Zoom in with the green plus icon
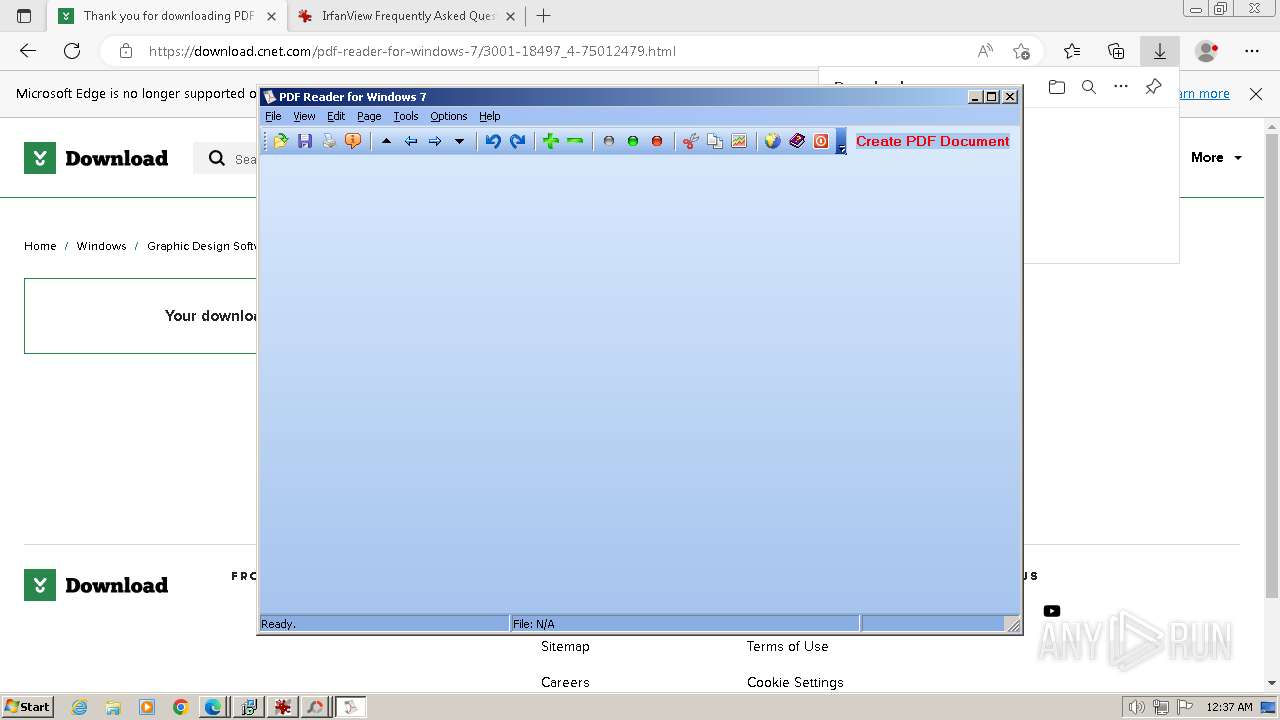 click(551, 141)
